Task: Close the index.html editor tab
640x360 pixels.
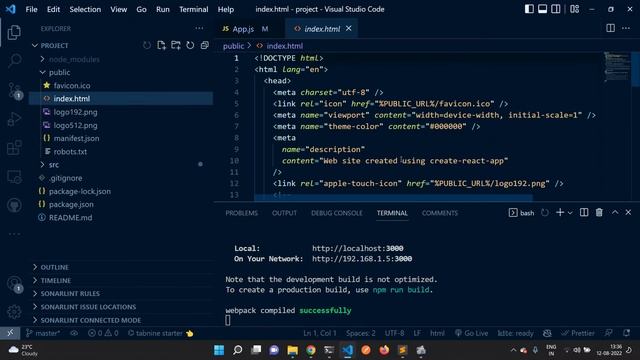Action: (x=349, y=28)
